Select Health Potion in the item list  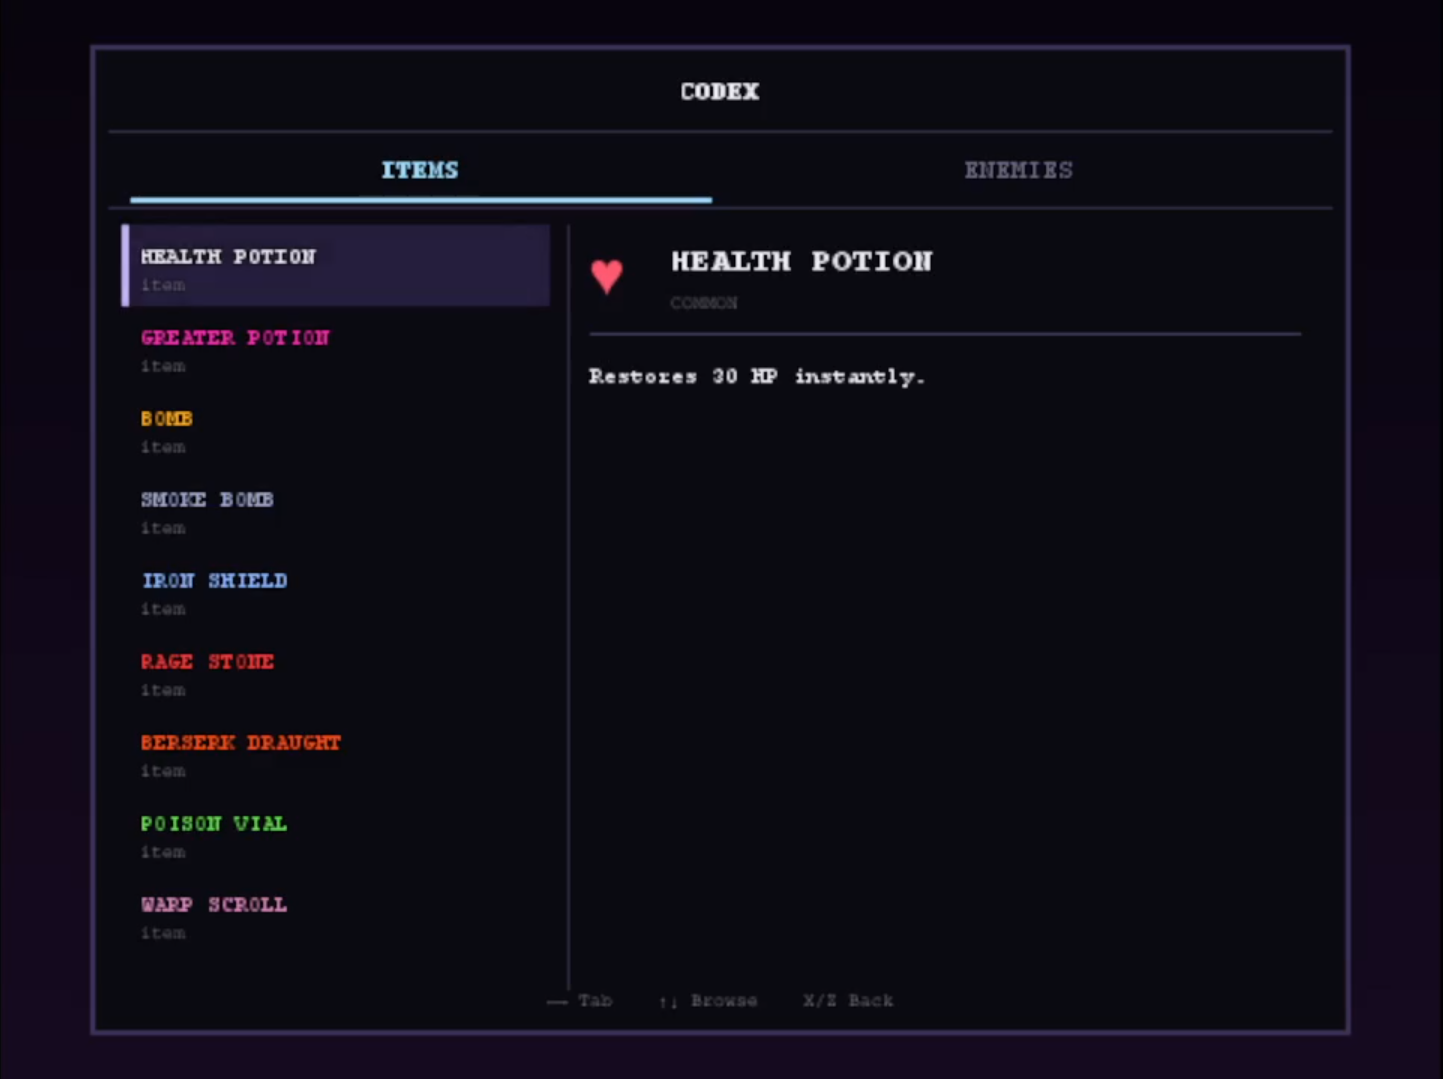click(336, 265)
